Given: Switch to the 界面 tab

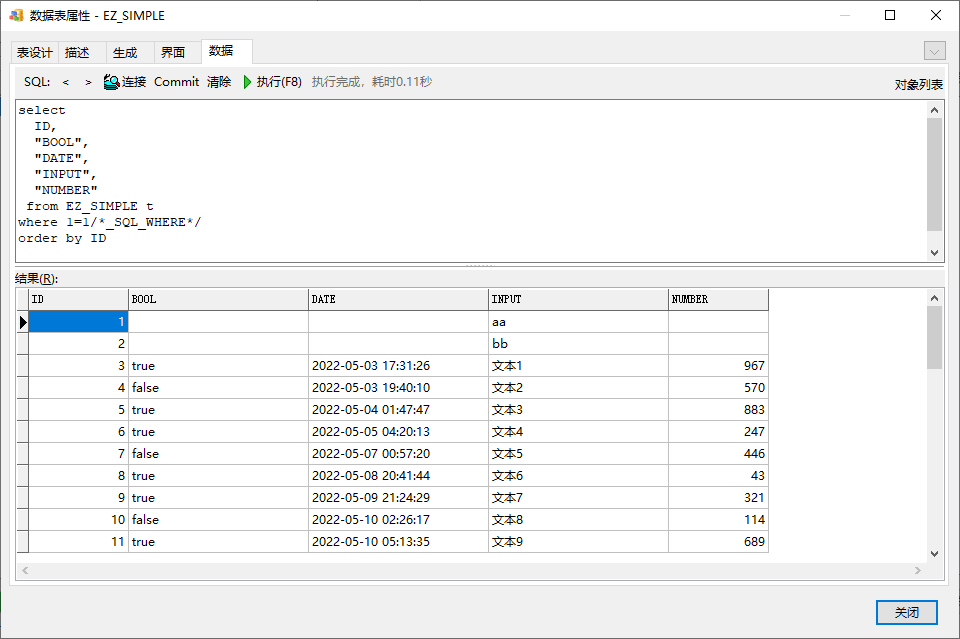Looking at the screenshot, I should [173, 53].
